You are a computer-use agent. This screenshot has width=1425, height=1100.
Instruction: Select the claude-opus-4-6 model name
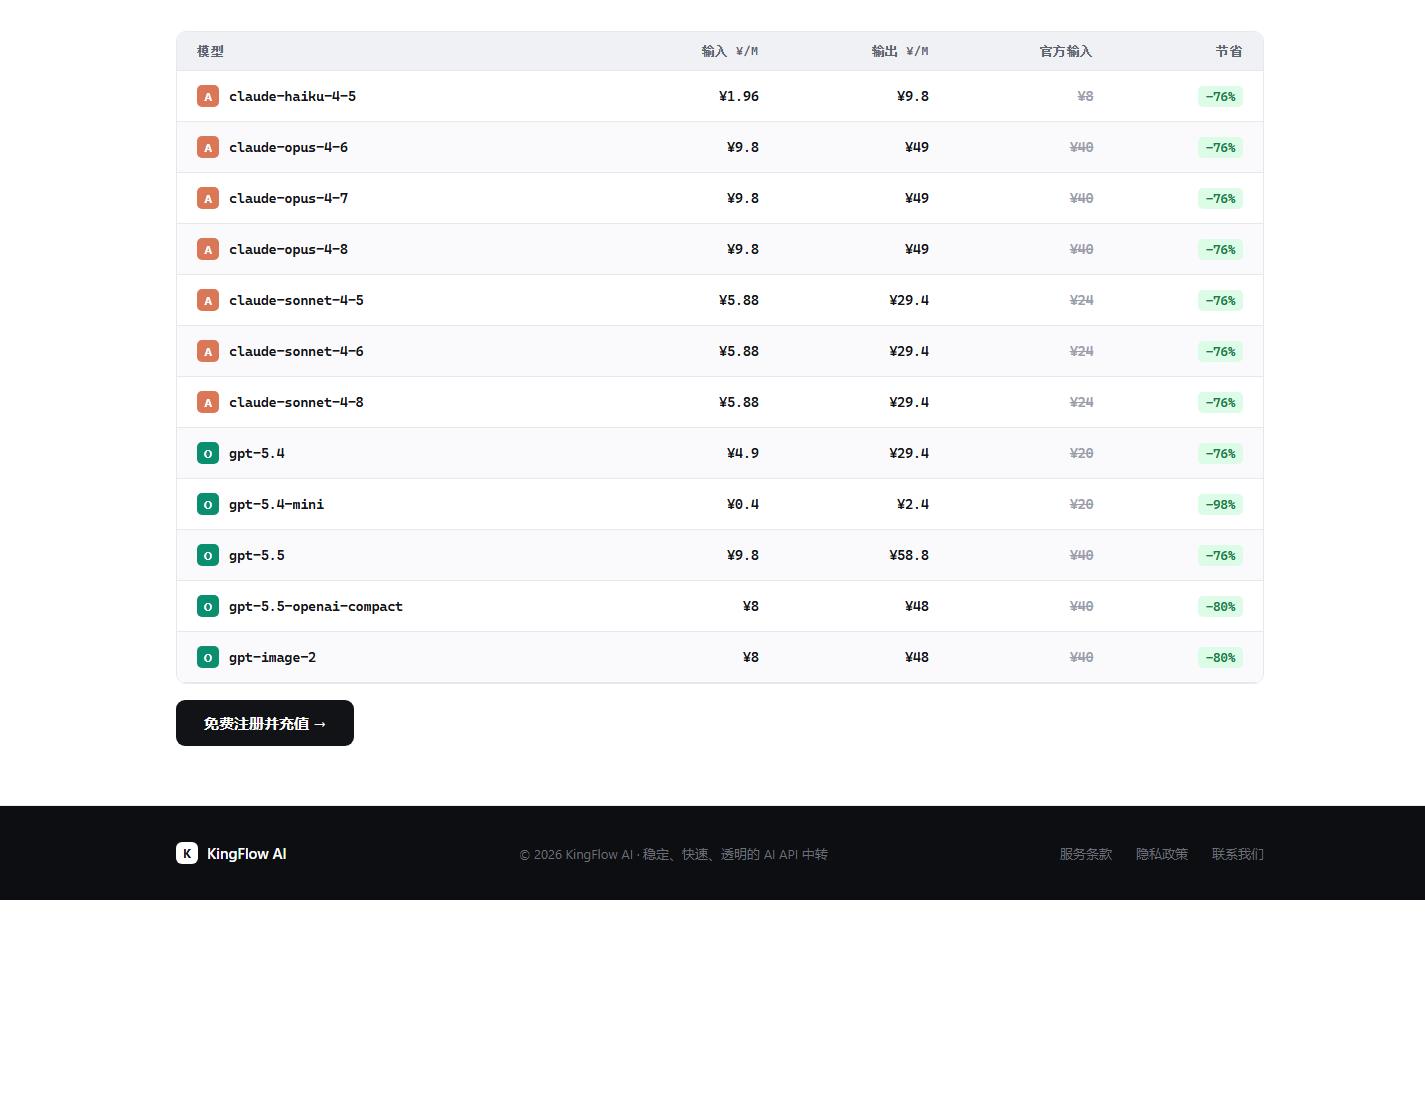288,147
